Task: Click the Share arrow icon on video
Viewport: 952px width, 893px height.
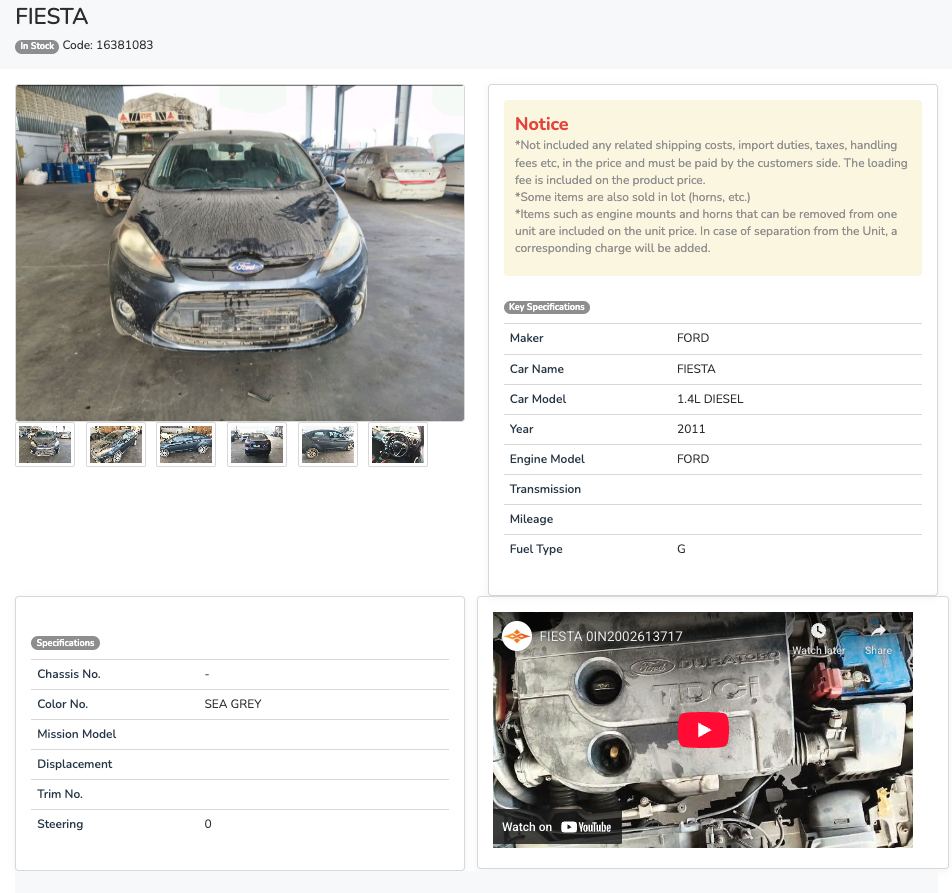Action: [x=878, y=631]
